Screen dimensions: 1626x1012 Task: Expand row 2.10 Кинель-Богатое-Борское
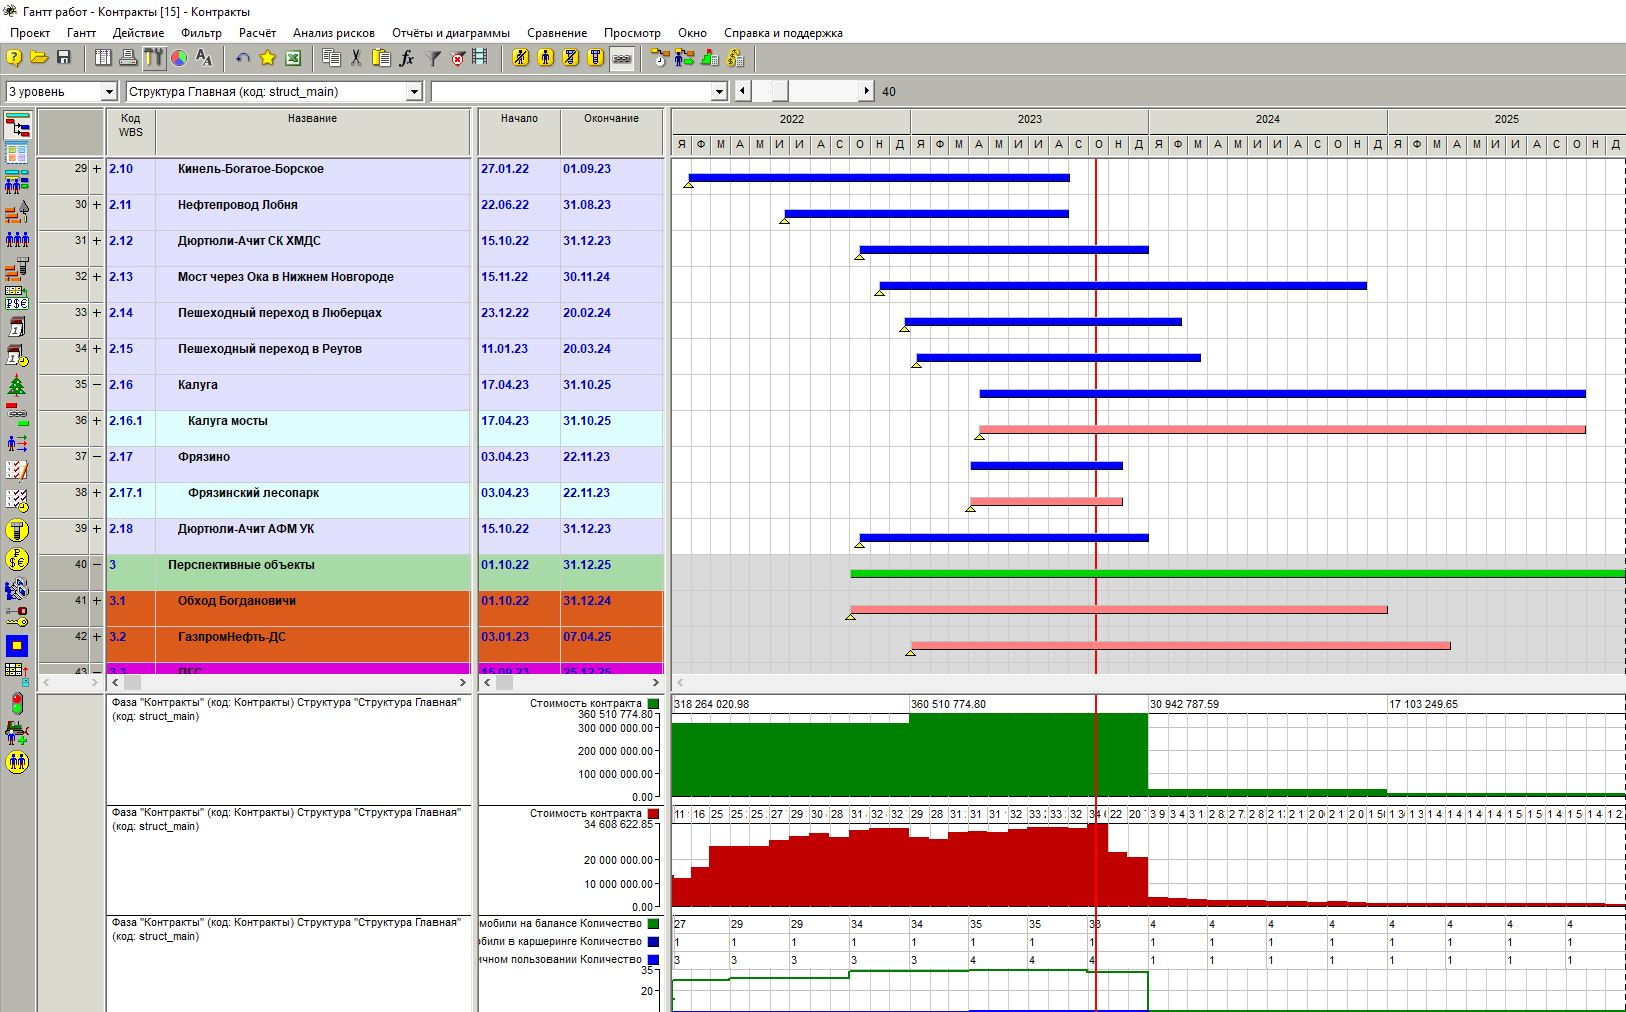tap(97, 169)
